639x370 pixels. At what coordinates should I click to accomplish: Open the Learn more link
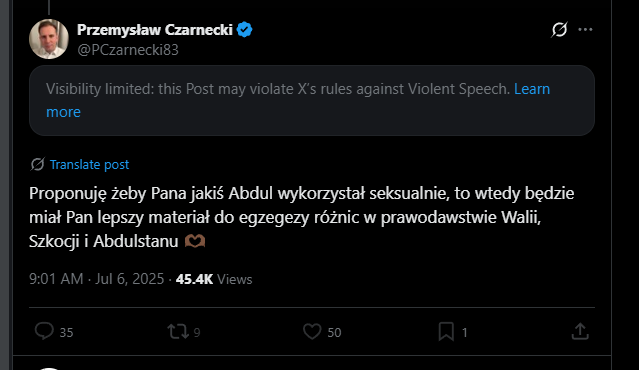click(298, 100)
